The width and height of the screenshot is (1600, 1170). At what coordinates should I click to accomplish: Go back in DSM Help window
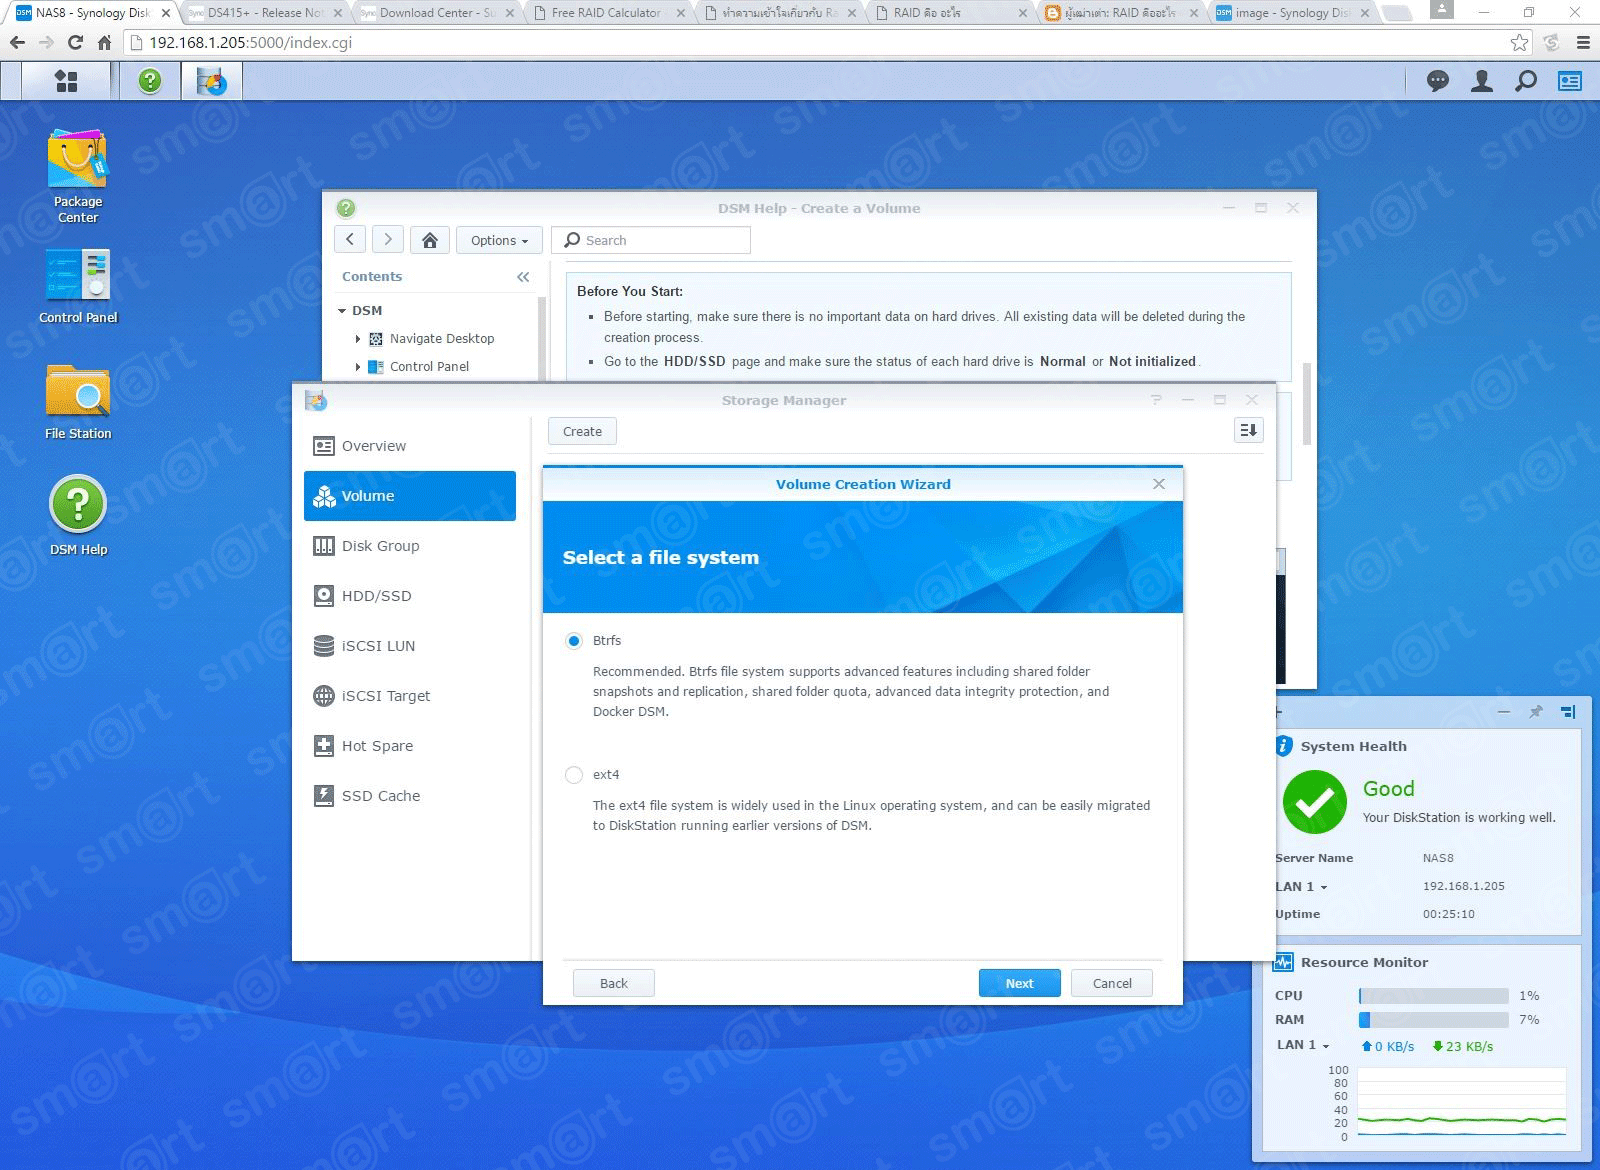pyautogui.click(x=349, y=240)
